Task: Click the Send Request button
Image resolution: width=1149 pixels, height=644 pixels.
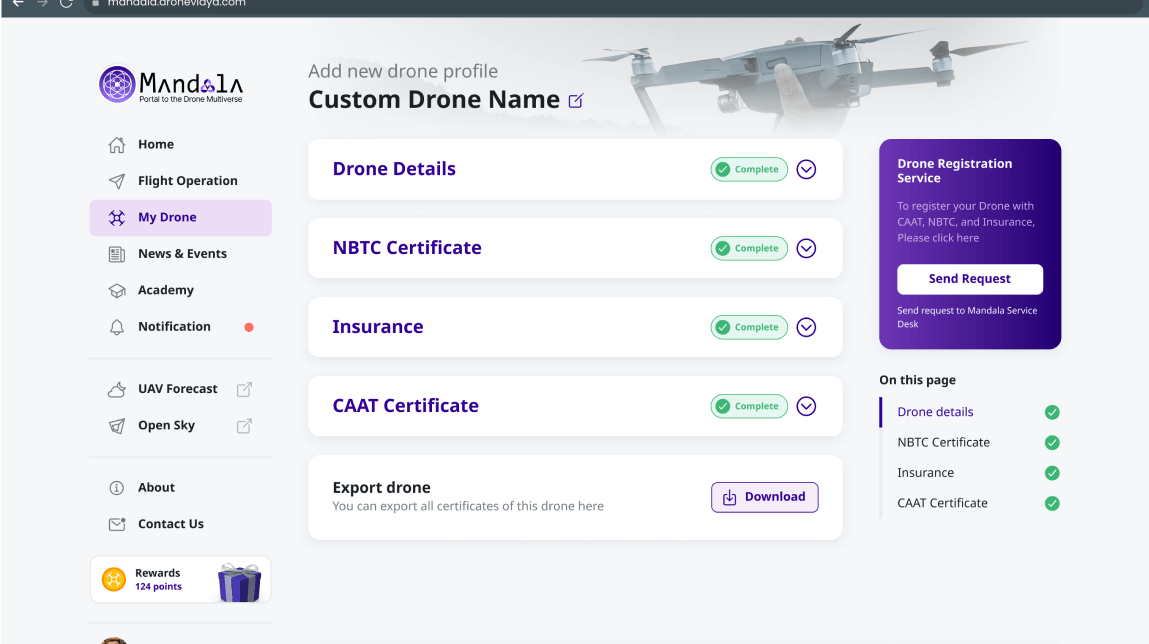Action: [969, 279]
